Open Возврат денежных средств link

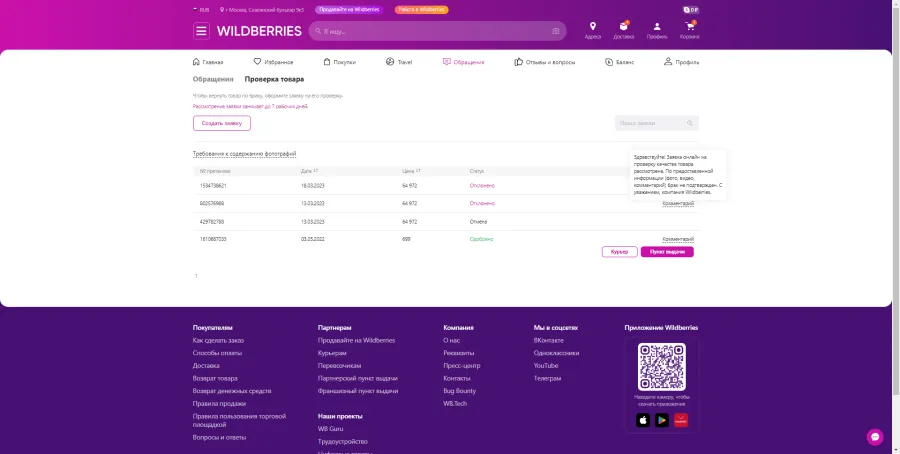232,391
